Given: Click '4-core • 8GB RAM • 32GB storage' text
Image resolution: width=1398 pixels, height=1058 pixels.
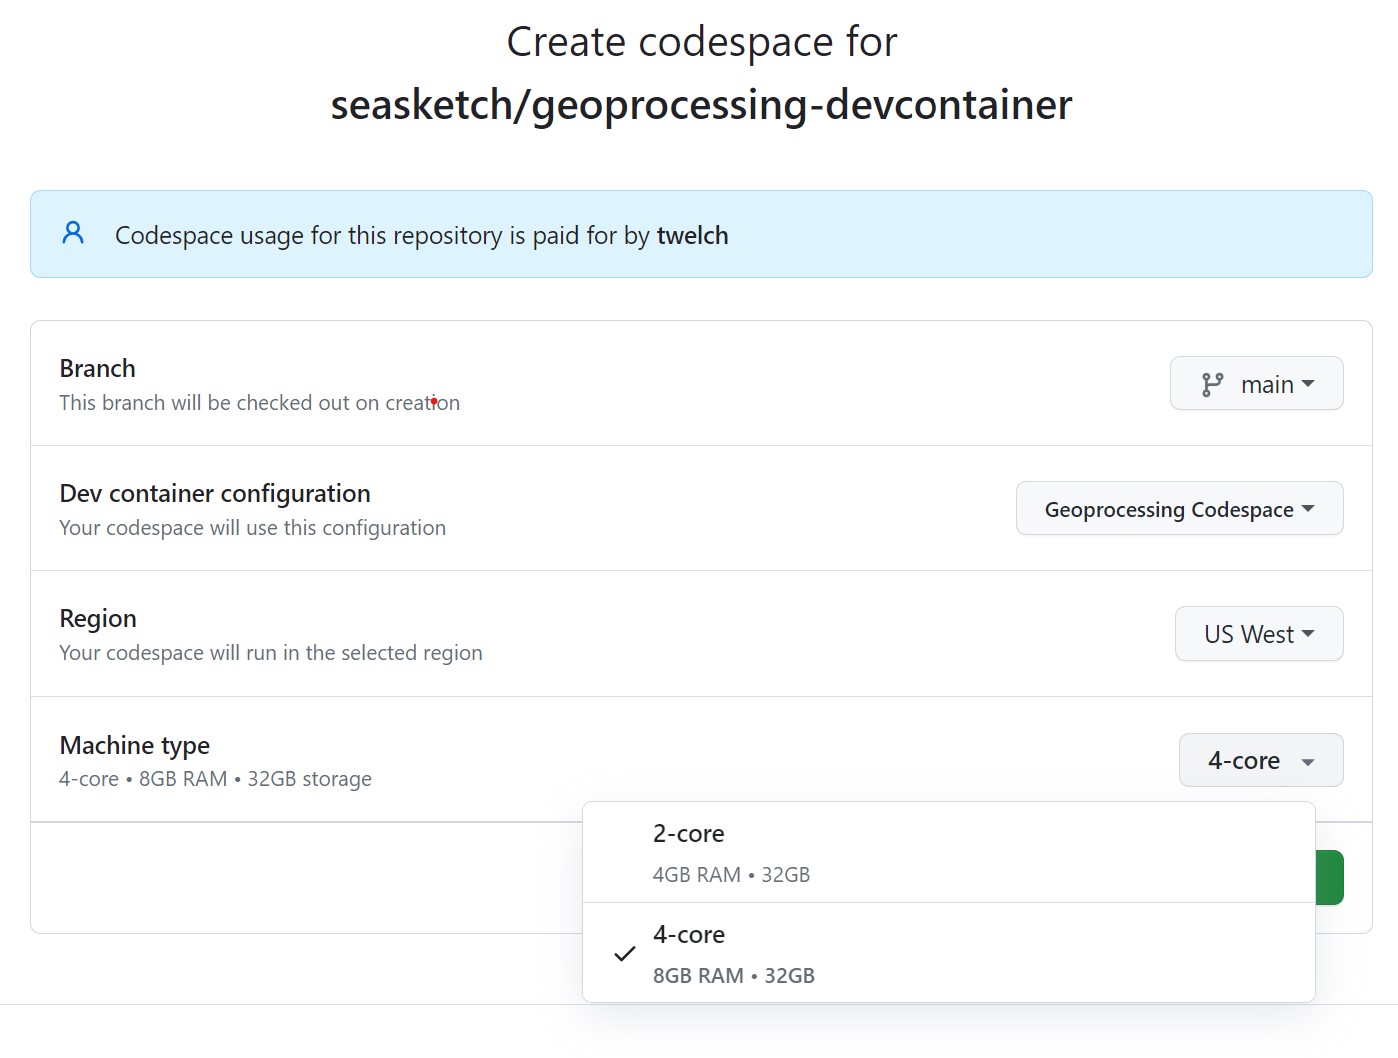Looking at the screenshot, I should (x=215, y=778).
